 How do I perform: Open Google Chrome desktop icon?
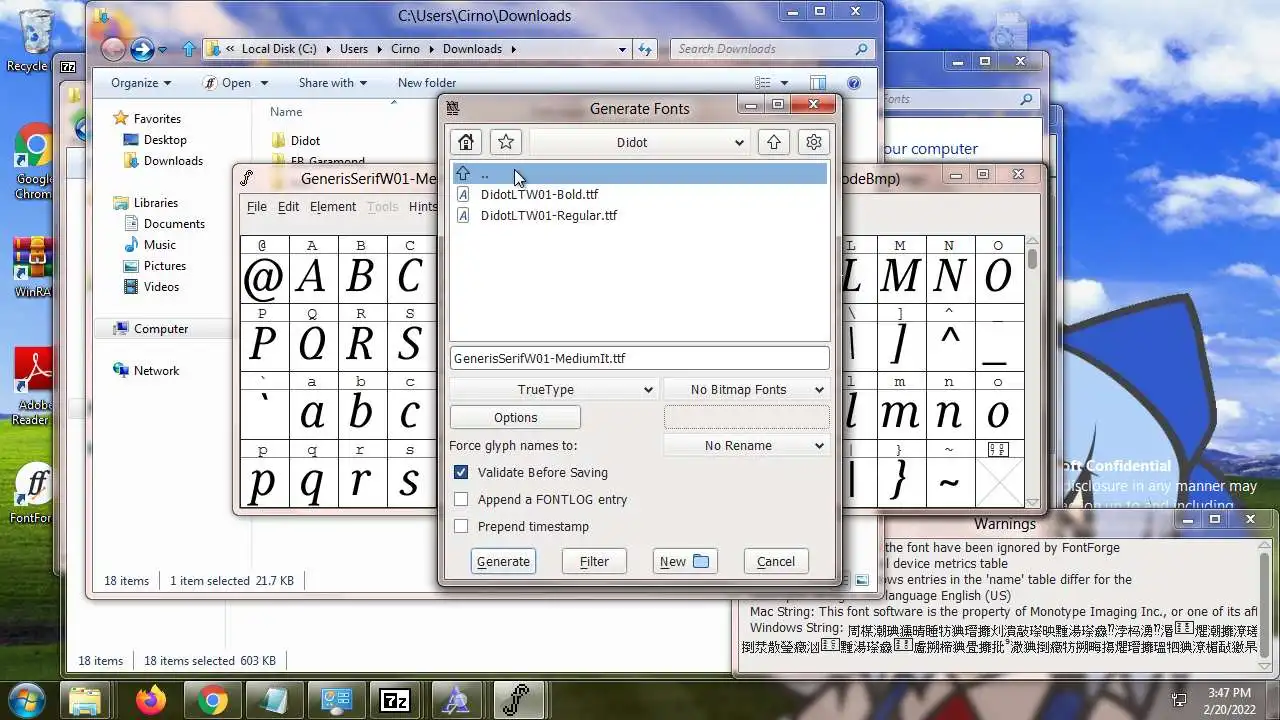click(x=33, y=162)
